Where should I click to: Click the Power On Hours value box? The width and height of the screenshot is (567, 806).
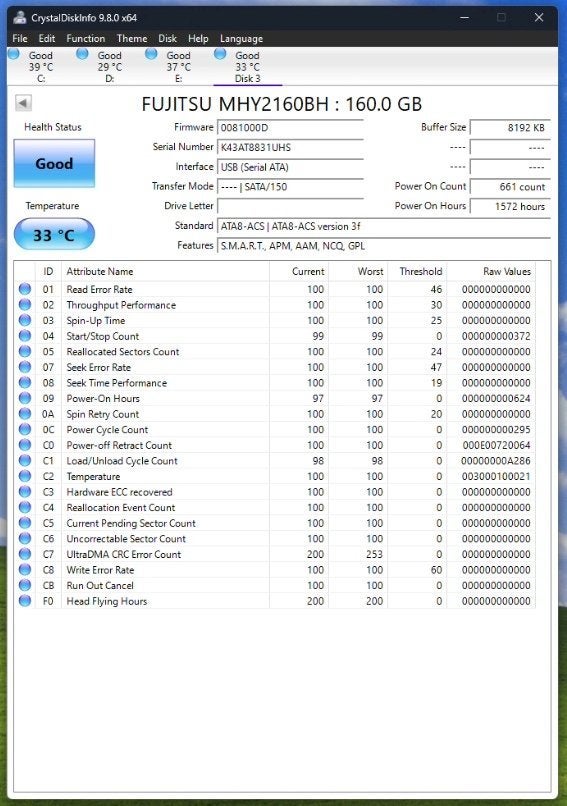point(509,206)
